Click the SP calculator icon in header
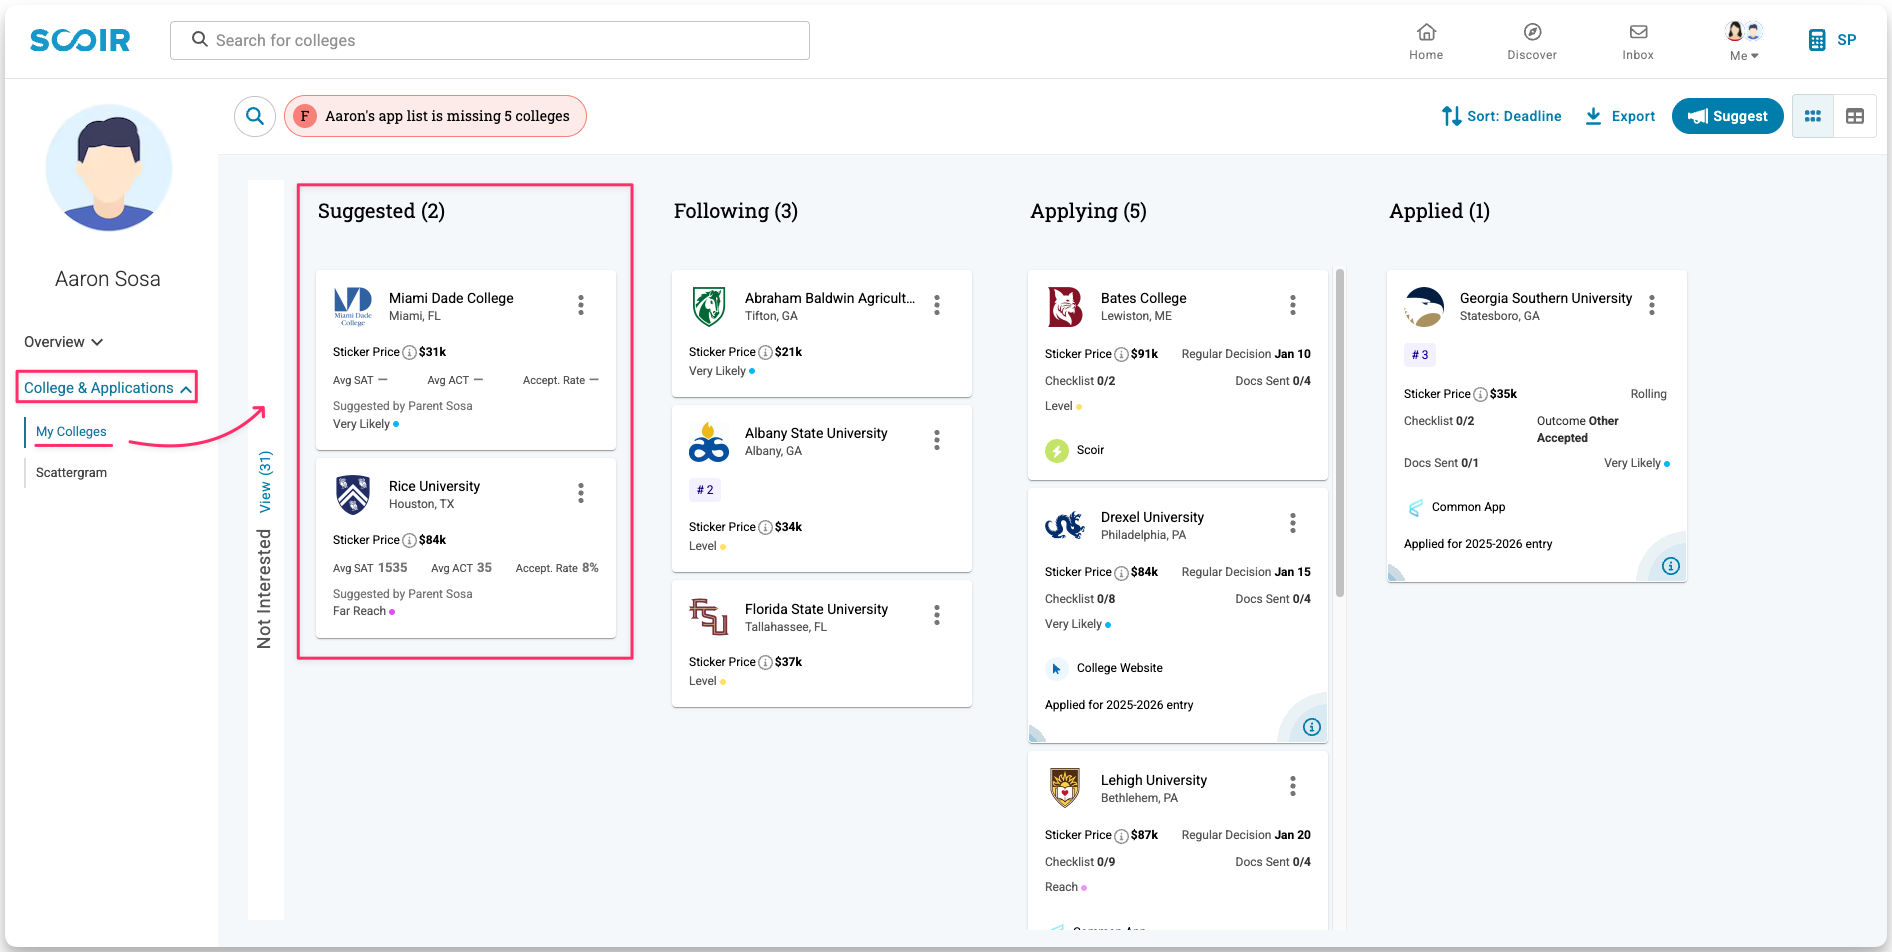Screen dimensions: 1892x952 (x=1817, y=40)
